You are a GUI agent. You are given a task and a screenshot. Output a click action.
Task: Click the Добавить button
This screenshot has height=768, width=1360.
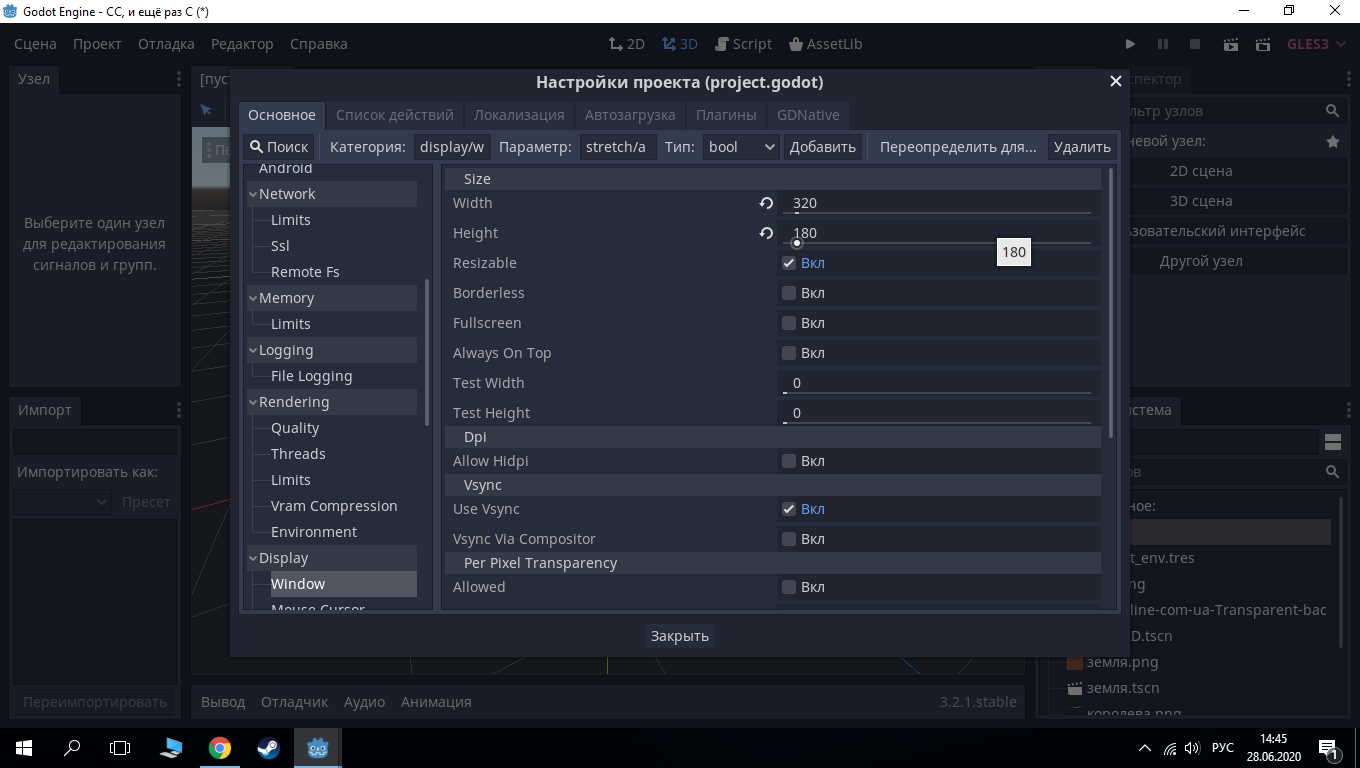(x=823, y=147)
